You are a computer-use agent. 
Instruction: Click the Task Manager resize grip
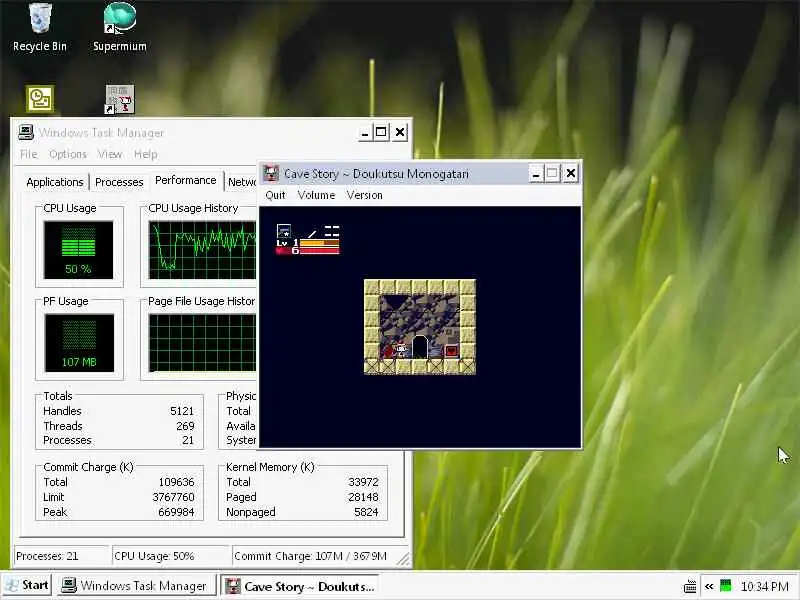[403, 559]
